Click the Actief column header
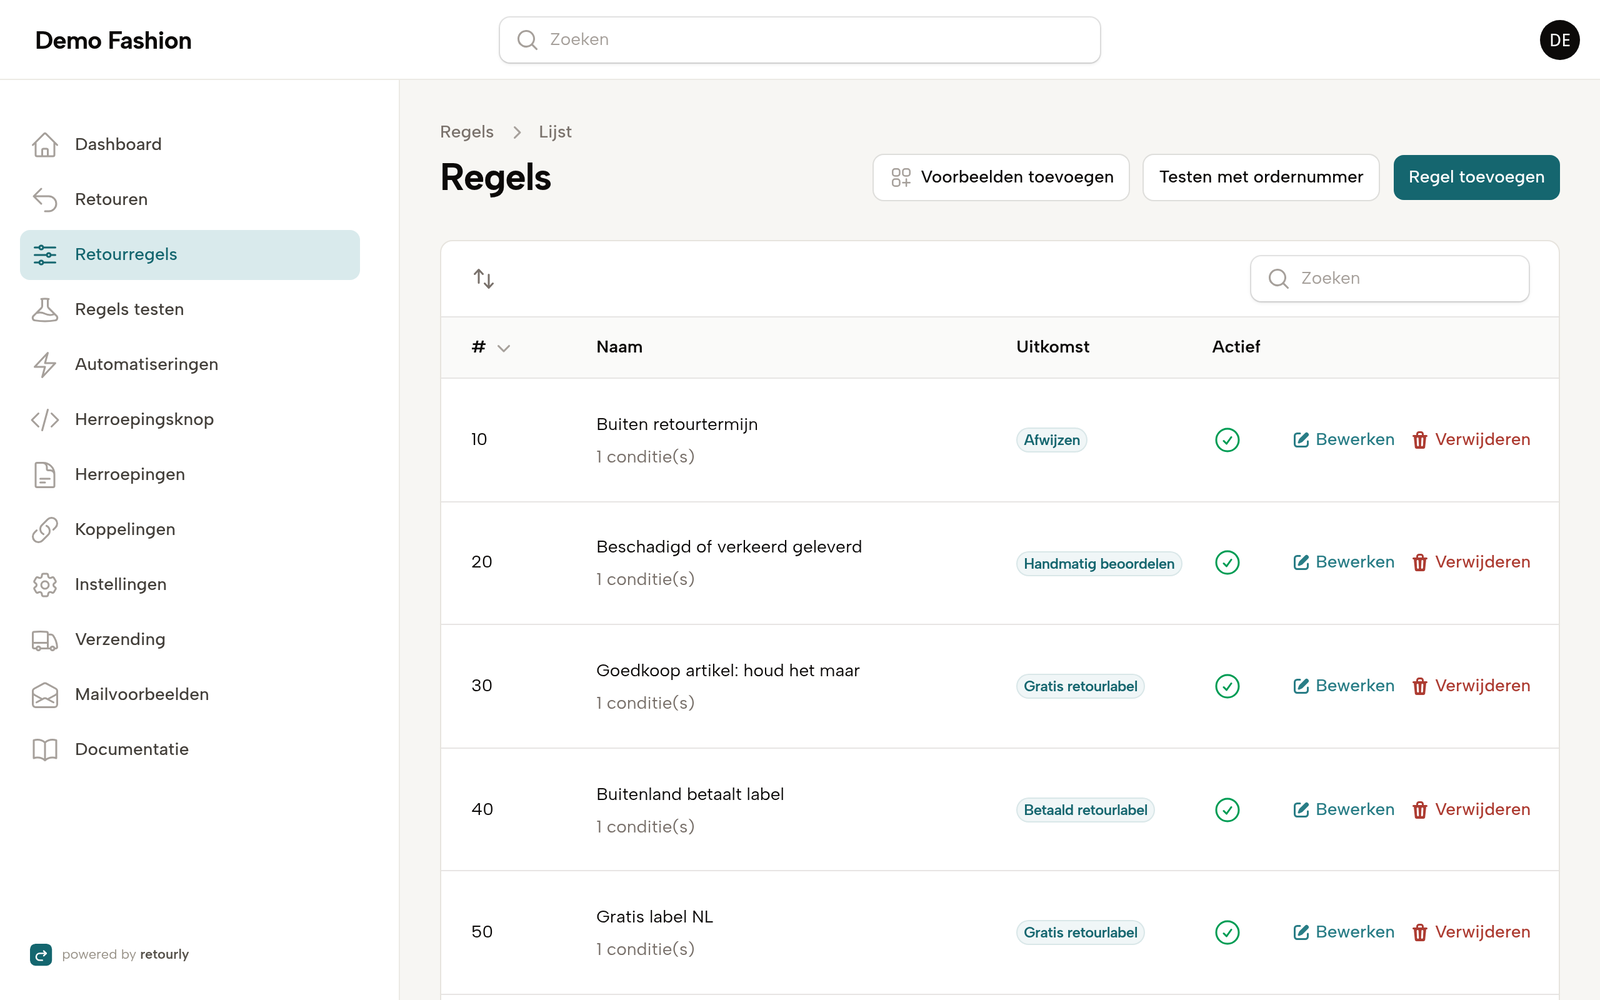Screen dimensions: 1600x1000 click(1236, 347)
